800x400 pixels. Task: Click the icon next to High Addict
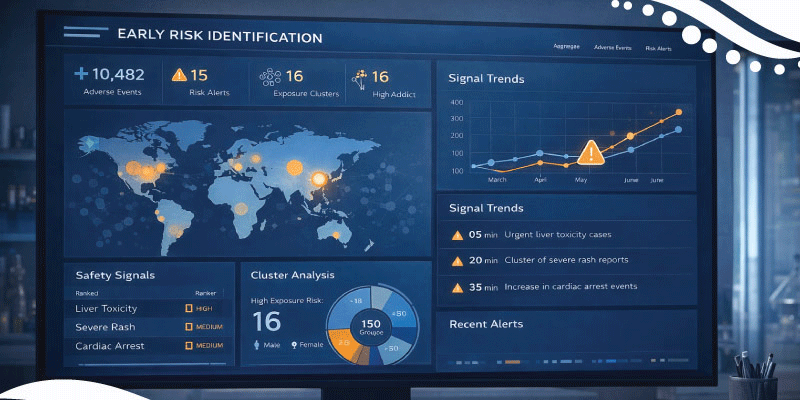[x=360, y=78]
